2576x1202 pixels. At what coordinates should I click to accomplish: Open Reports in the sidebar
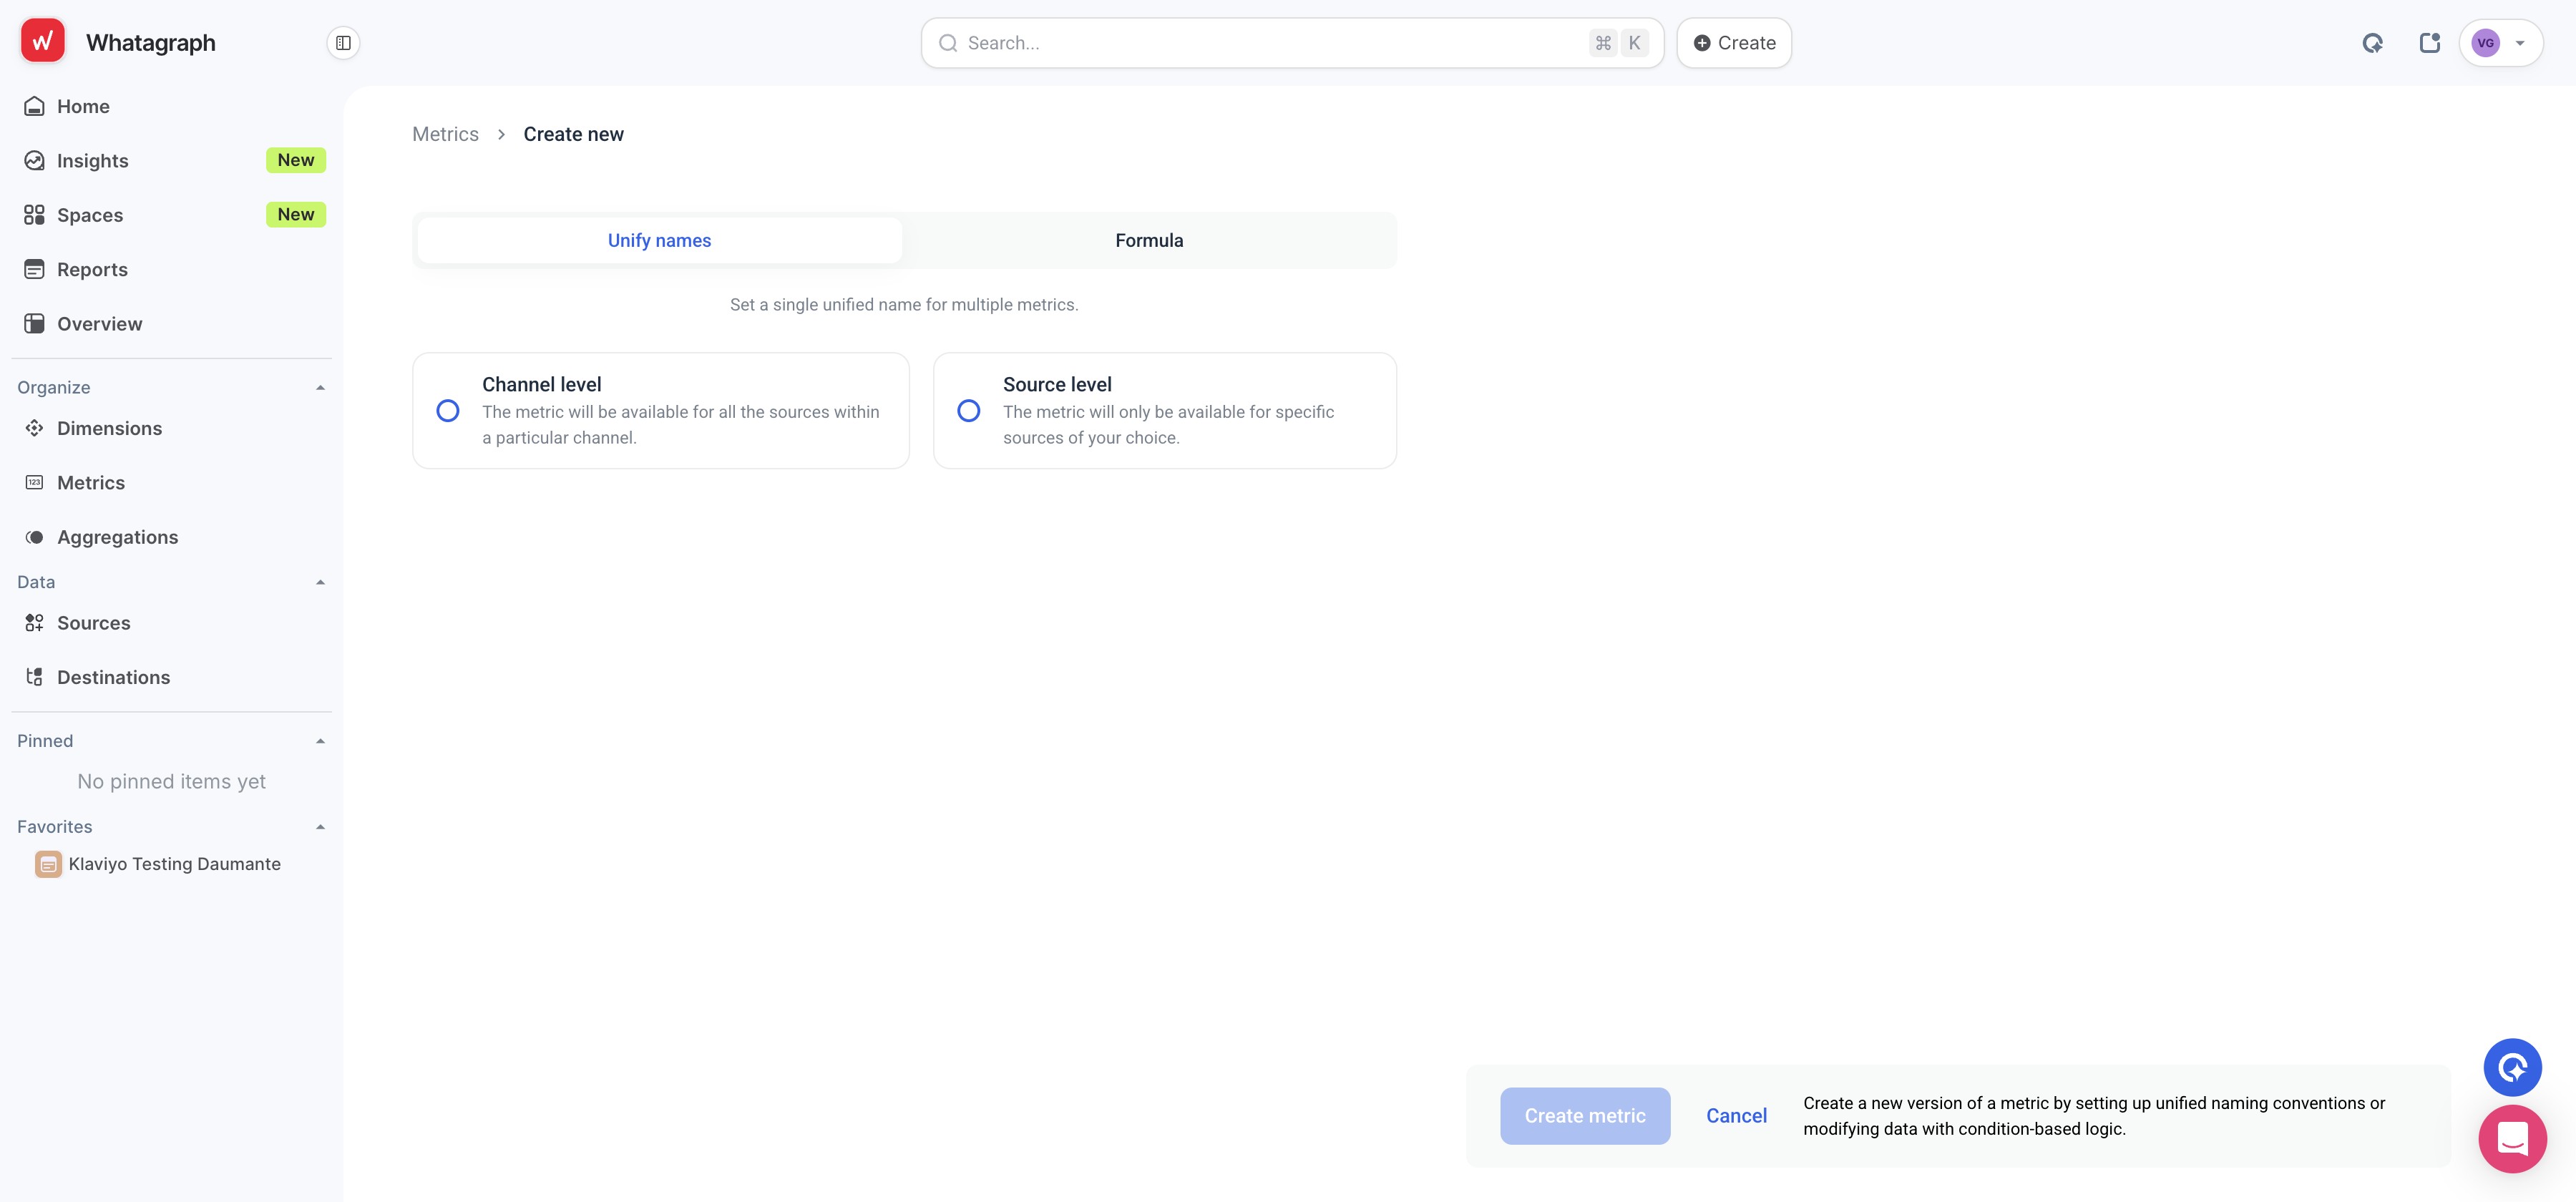(171, 269)
